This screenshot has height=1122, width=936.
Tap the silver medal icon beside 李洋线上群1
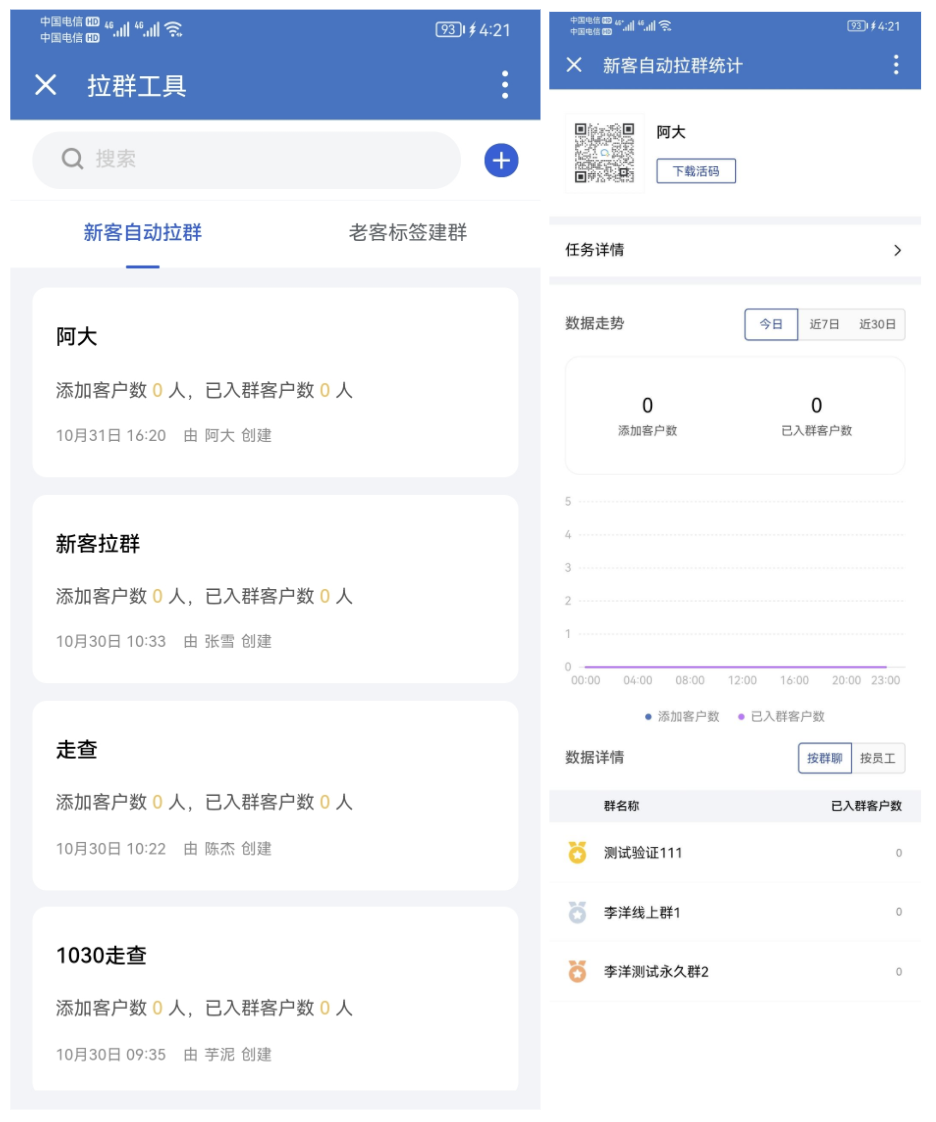(x=577, y=912)
